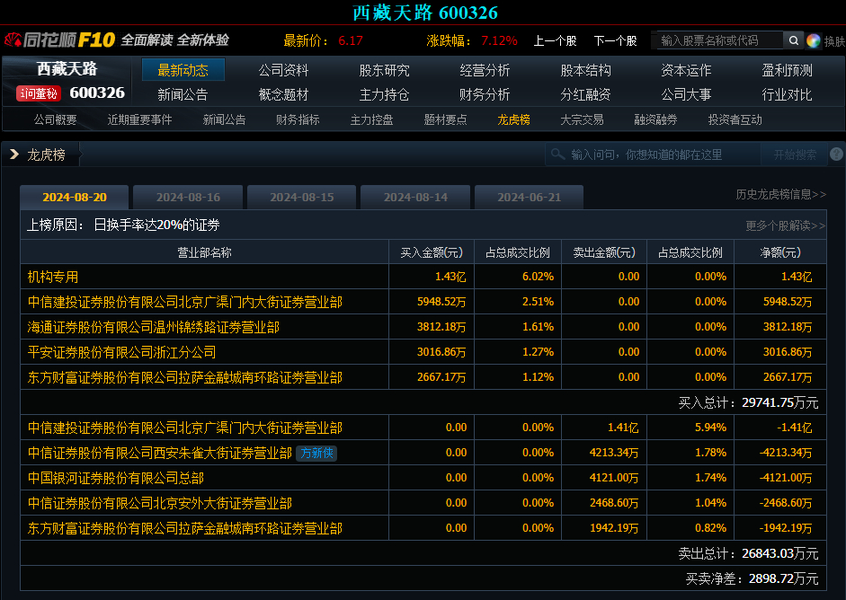Click the 营业部名称 column header
The image size is (846, 600).
coord(204,253)
